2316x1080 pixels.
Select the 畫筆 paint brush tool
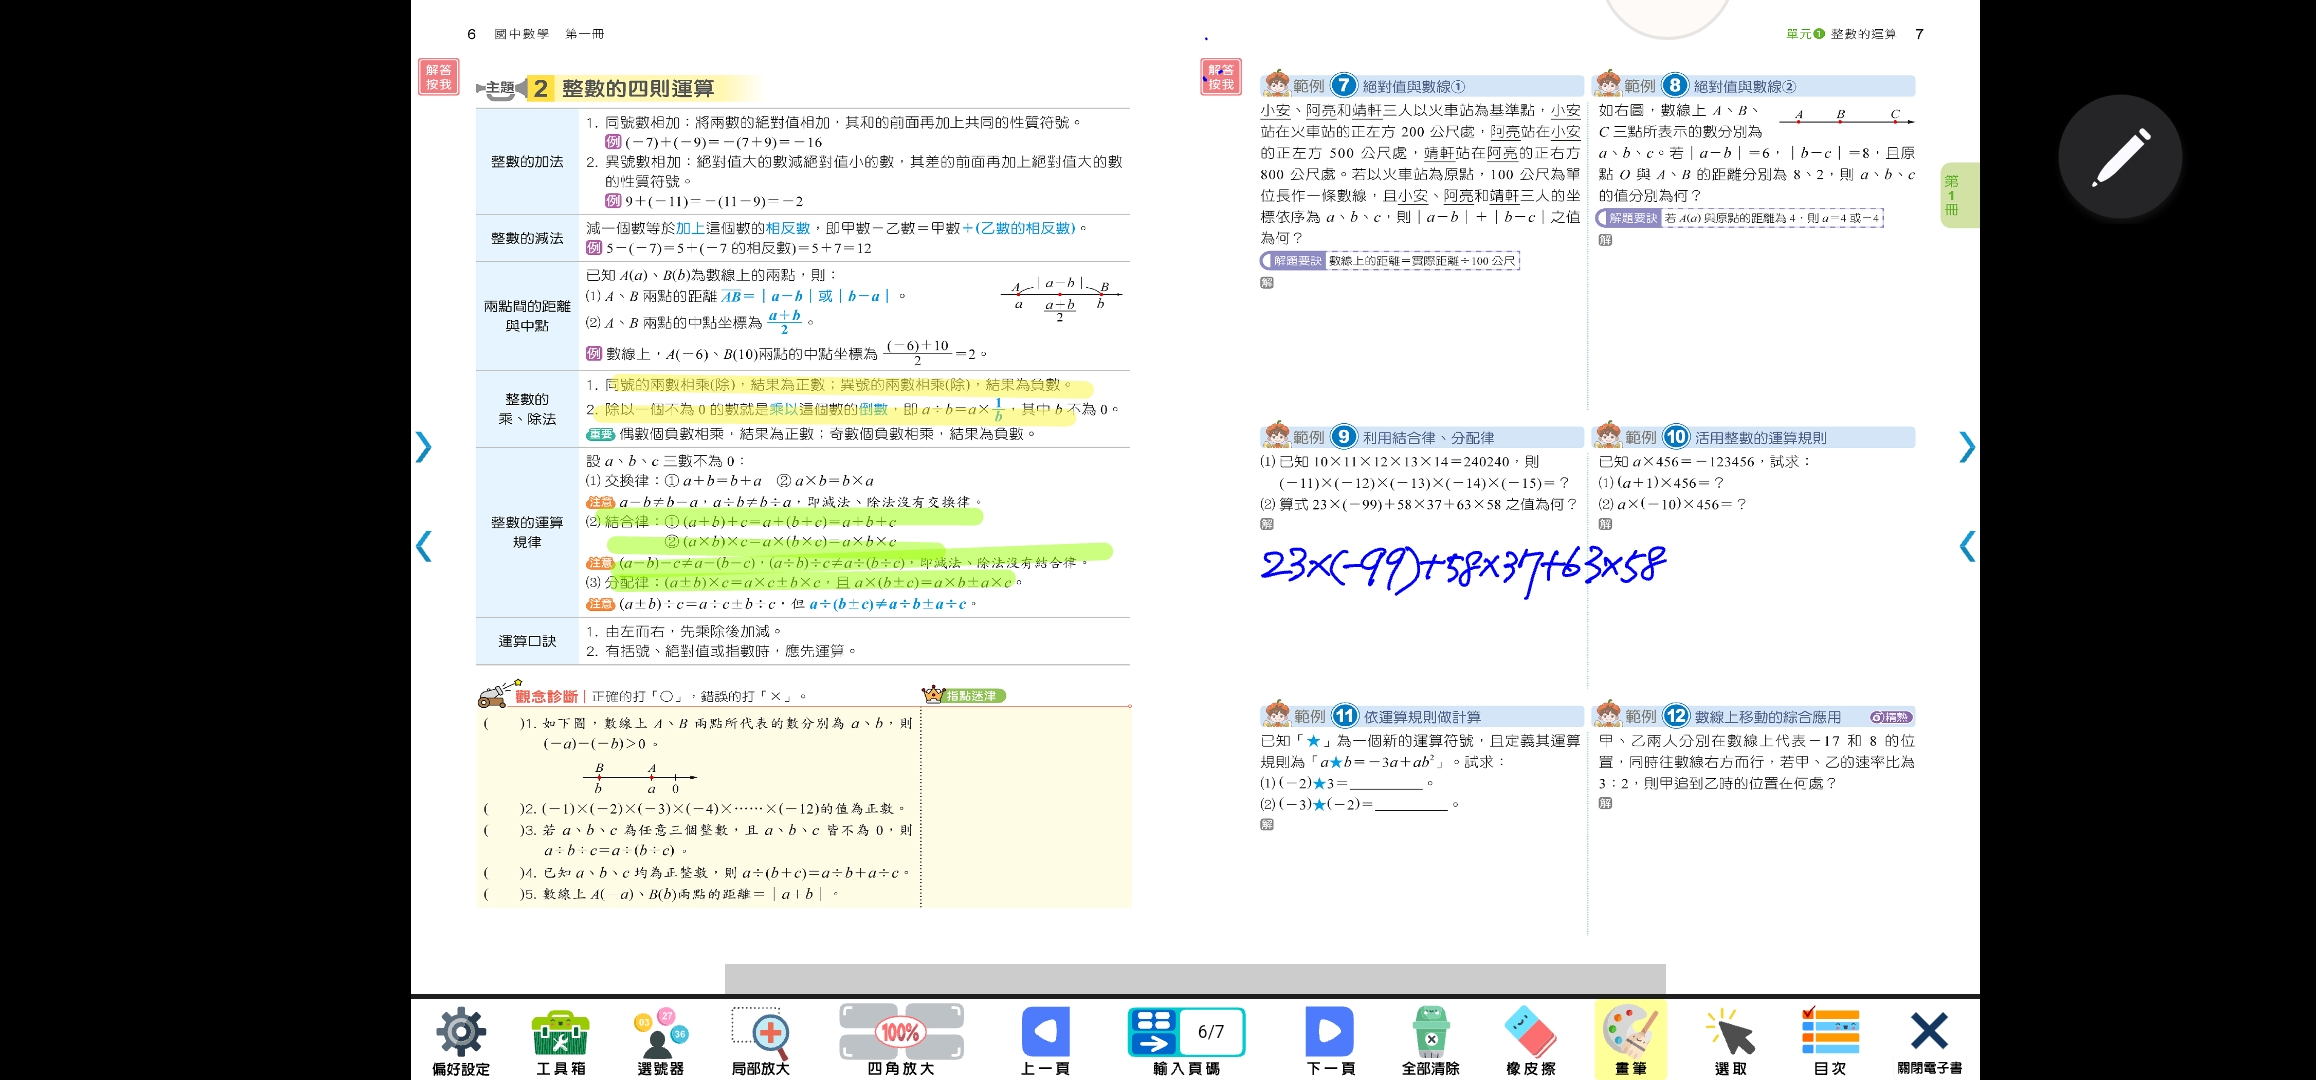click(x=1630, y=1041)
